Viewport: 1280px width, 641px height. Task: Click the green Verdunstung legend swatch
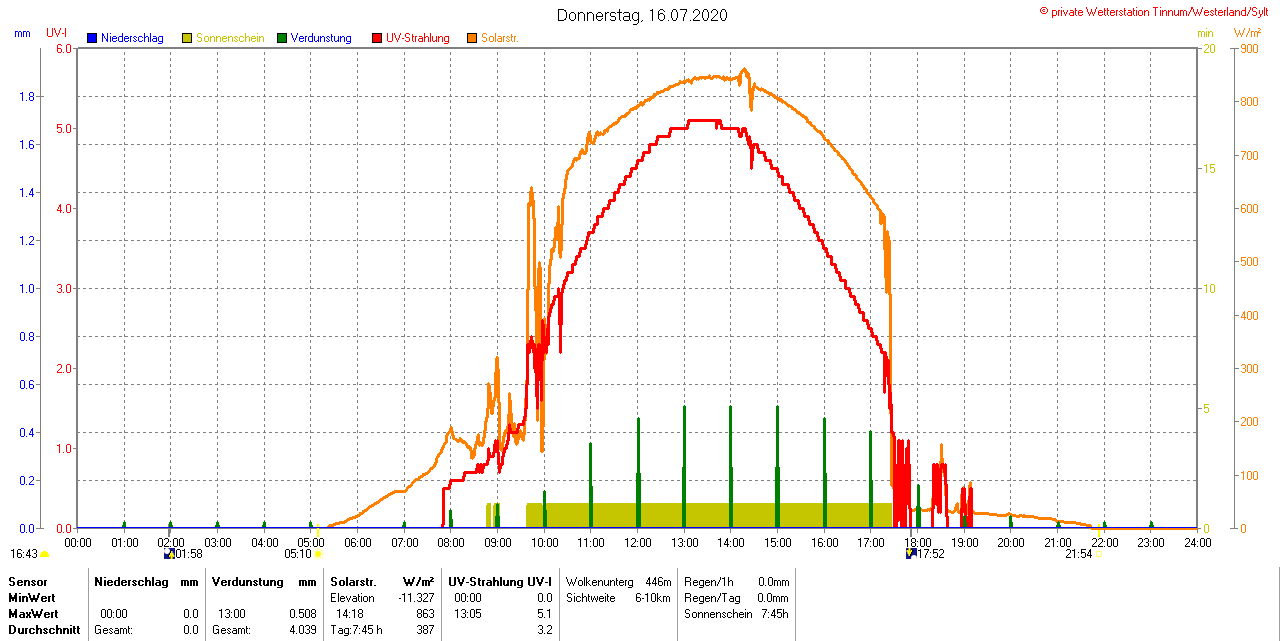(x=282, y=38)
